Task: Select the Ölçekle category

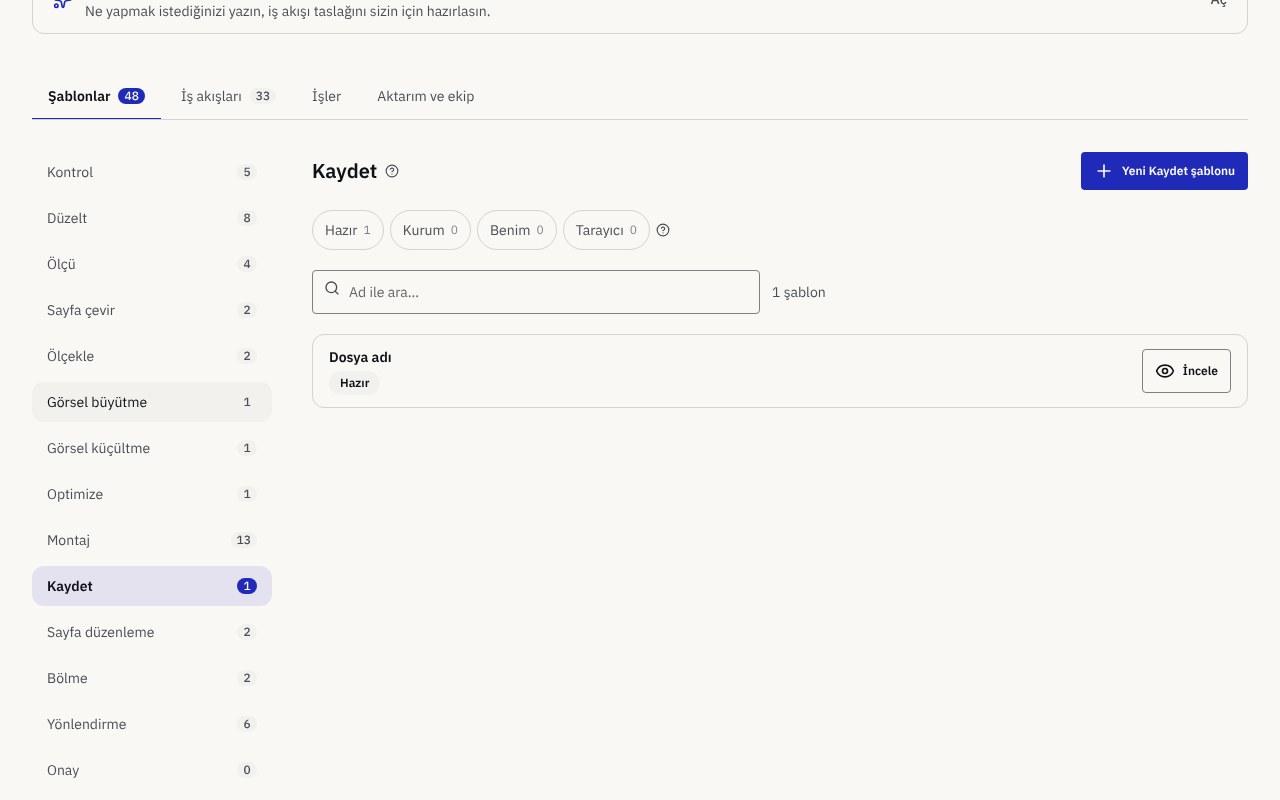Action: 152,356
